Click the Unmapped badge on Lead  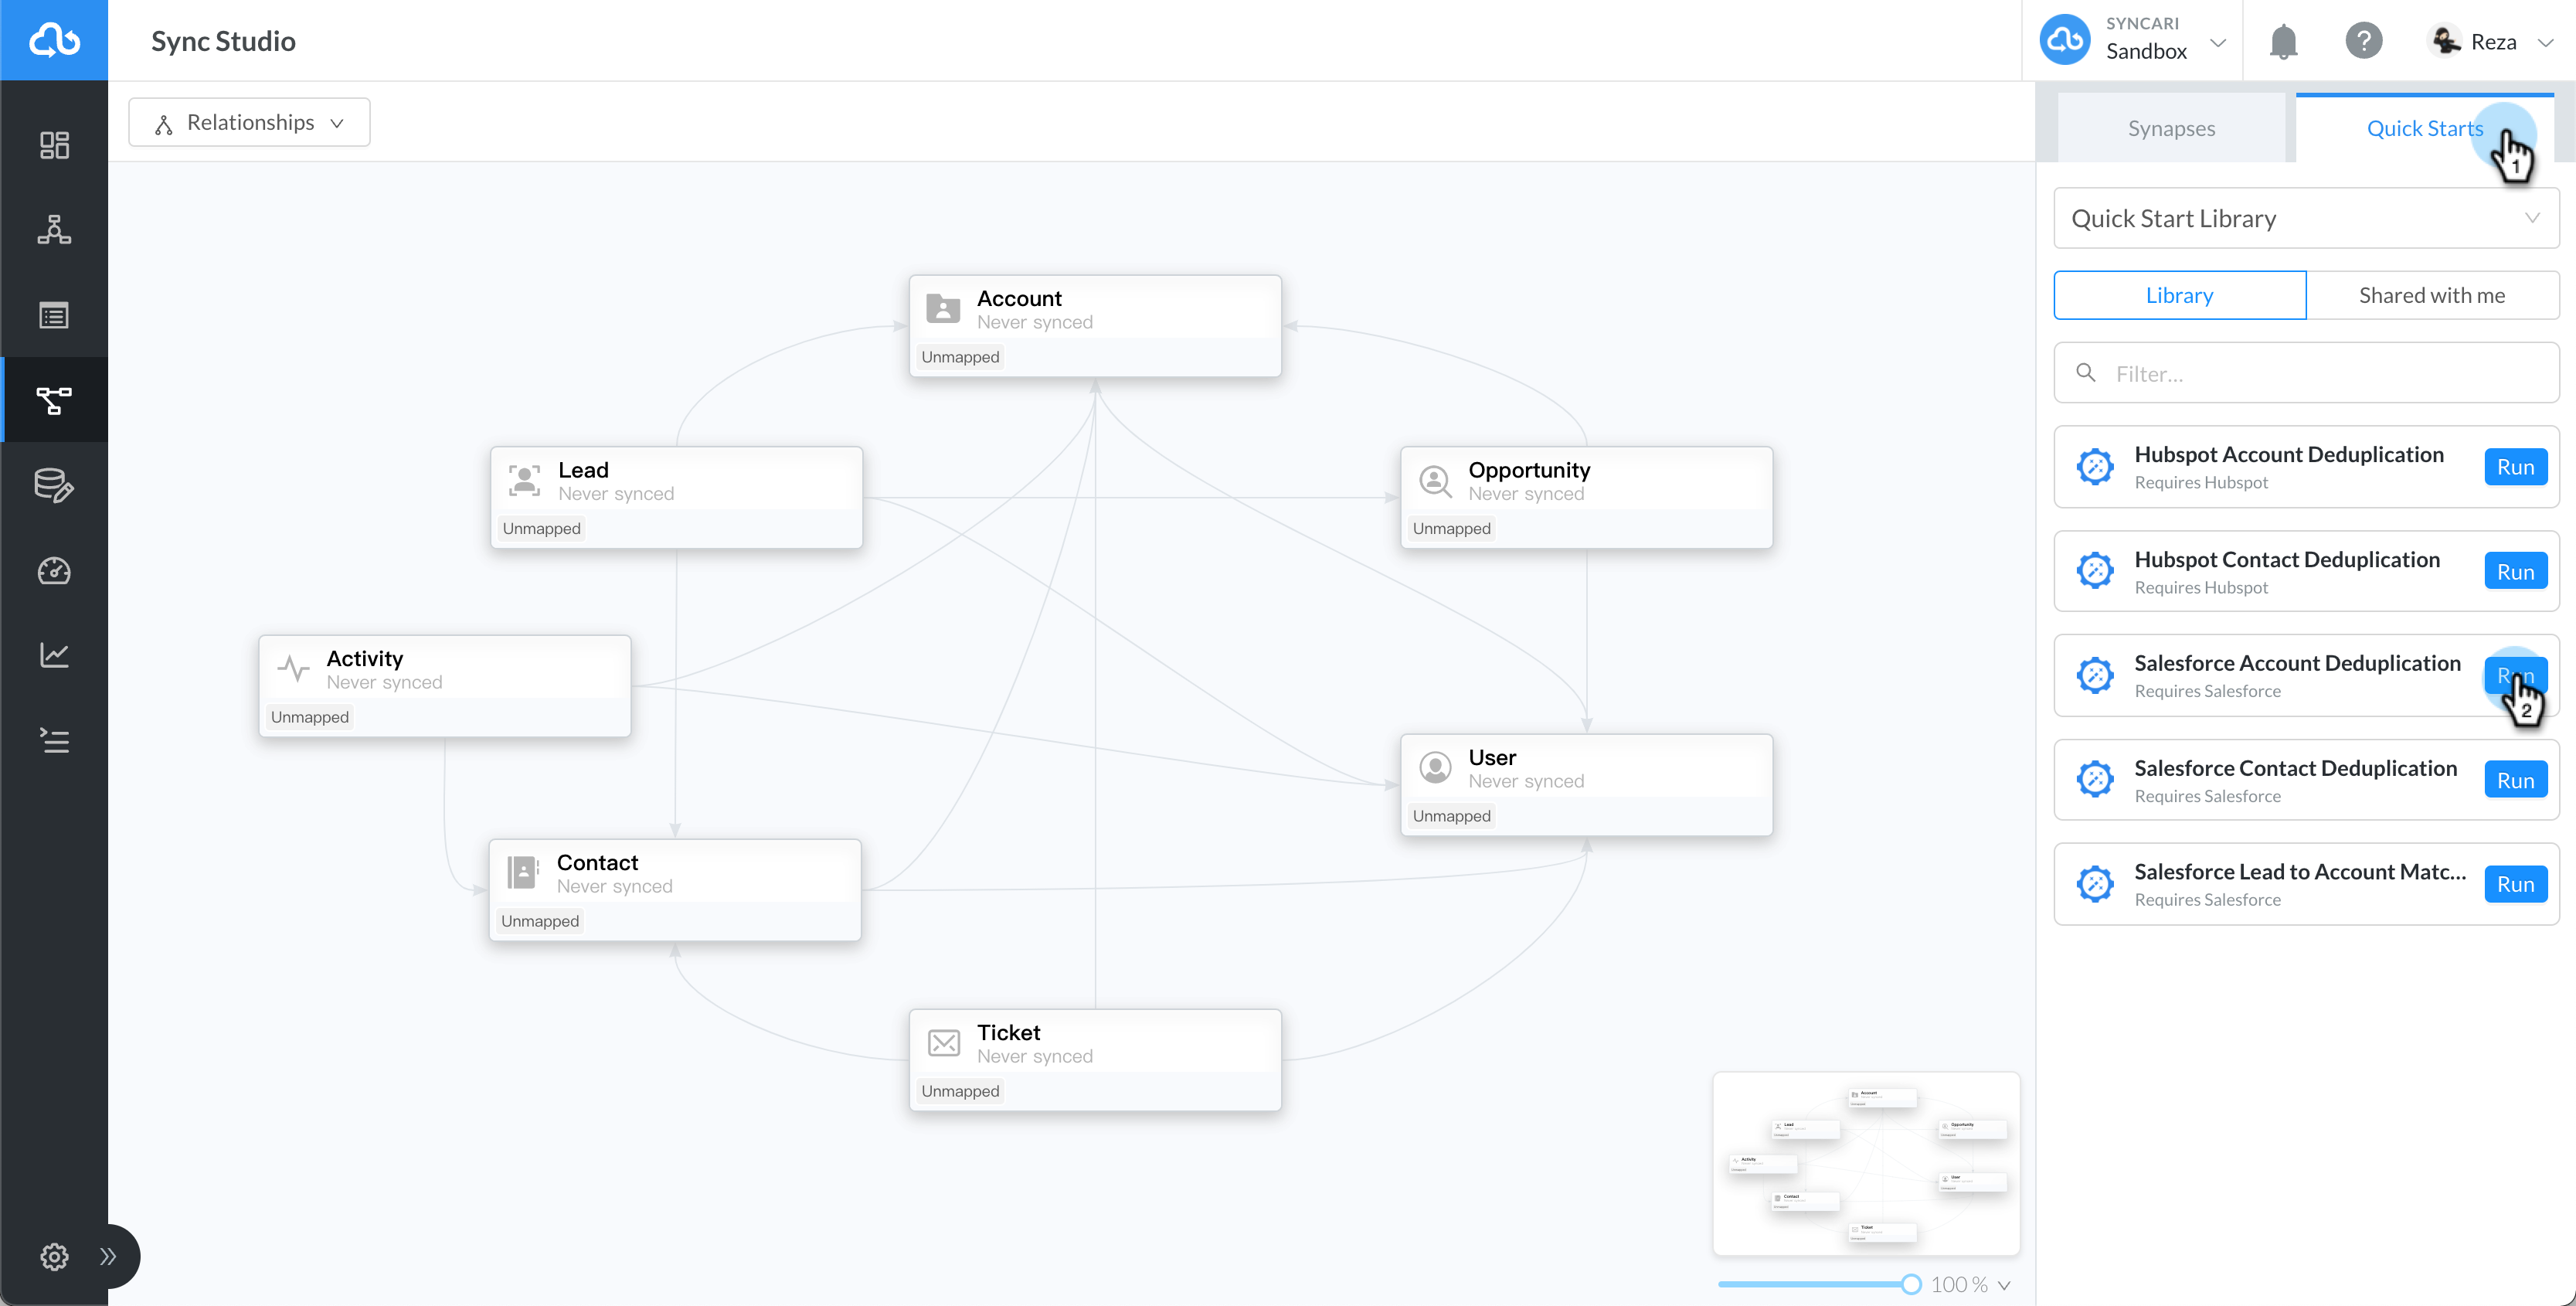click(x=541, y=528)
